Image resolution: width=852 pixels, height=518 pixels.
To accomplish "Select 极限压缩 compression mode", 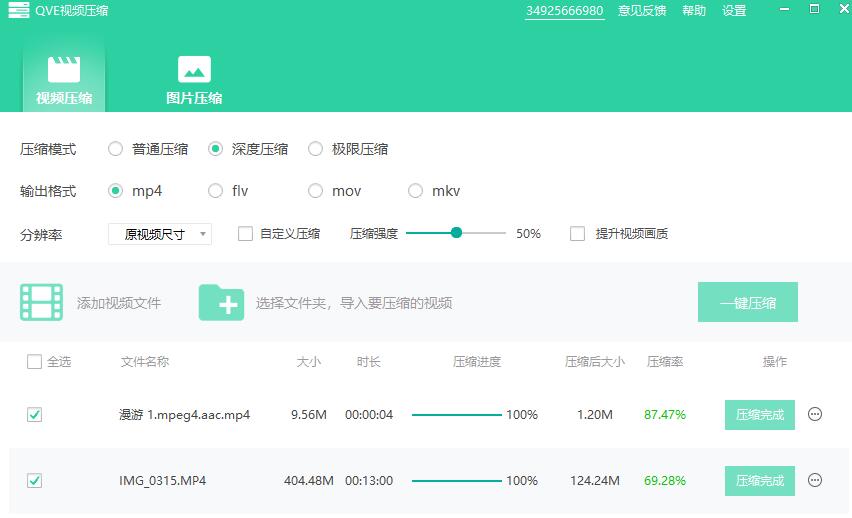I will coord(316,149).
